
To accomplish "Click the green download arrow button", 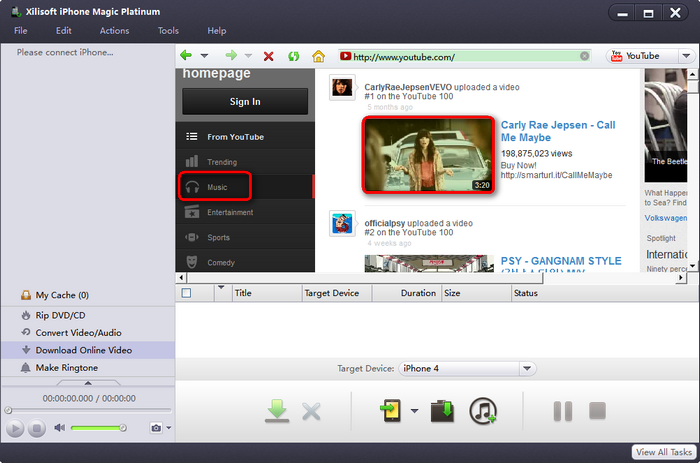I will pyautogui.click(x=277, y=410).
